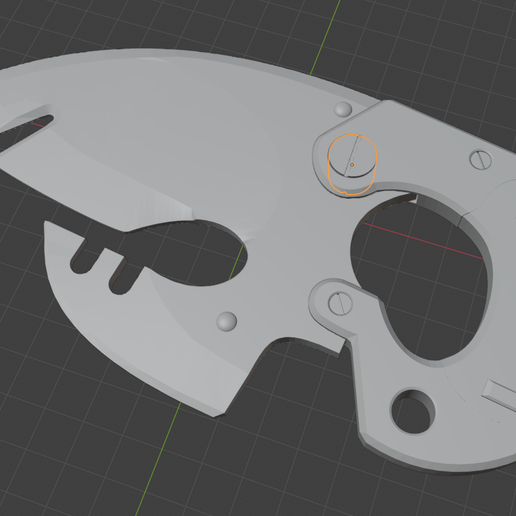This screenshot has width=516, height=516.
Task: Select the dome rivet near blade's top edge
Action: pos(343,109)
